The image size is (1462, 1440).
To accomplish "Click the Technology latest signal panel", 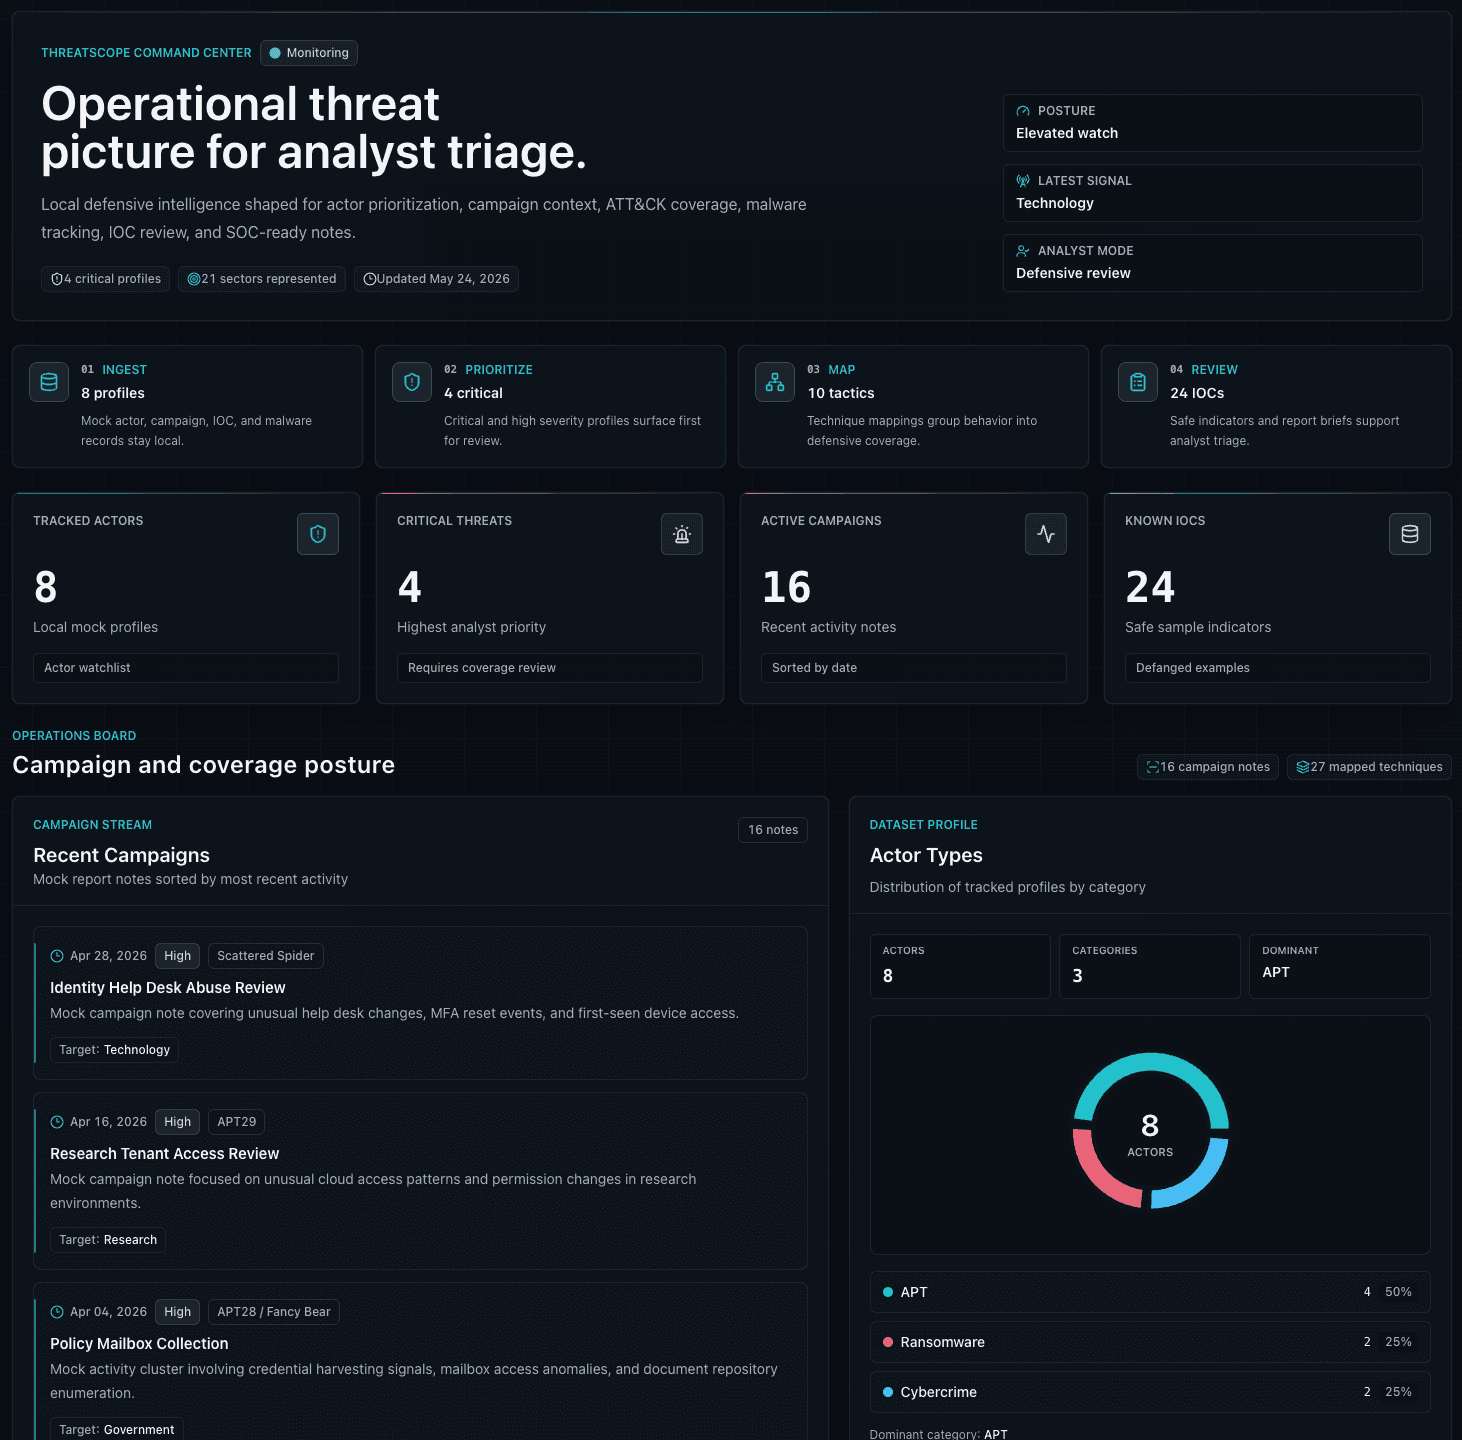I will tap(1212, 193).
